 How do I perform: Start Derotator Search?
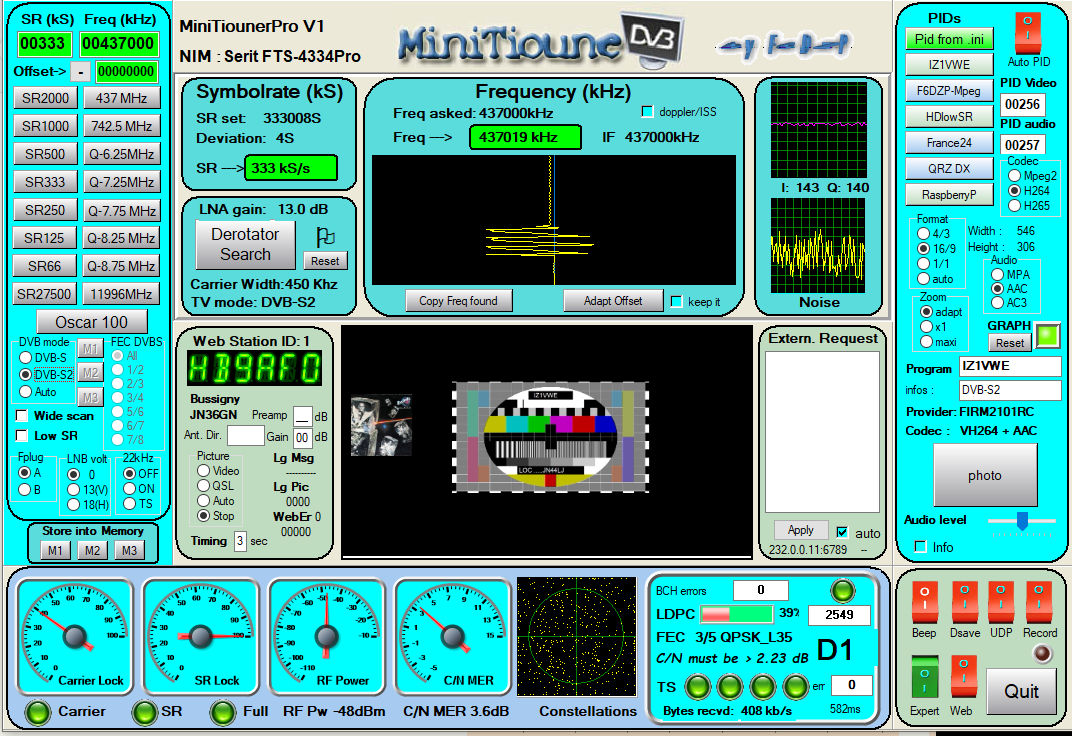click(245, 245)
